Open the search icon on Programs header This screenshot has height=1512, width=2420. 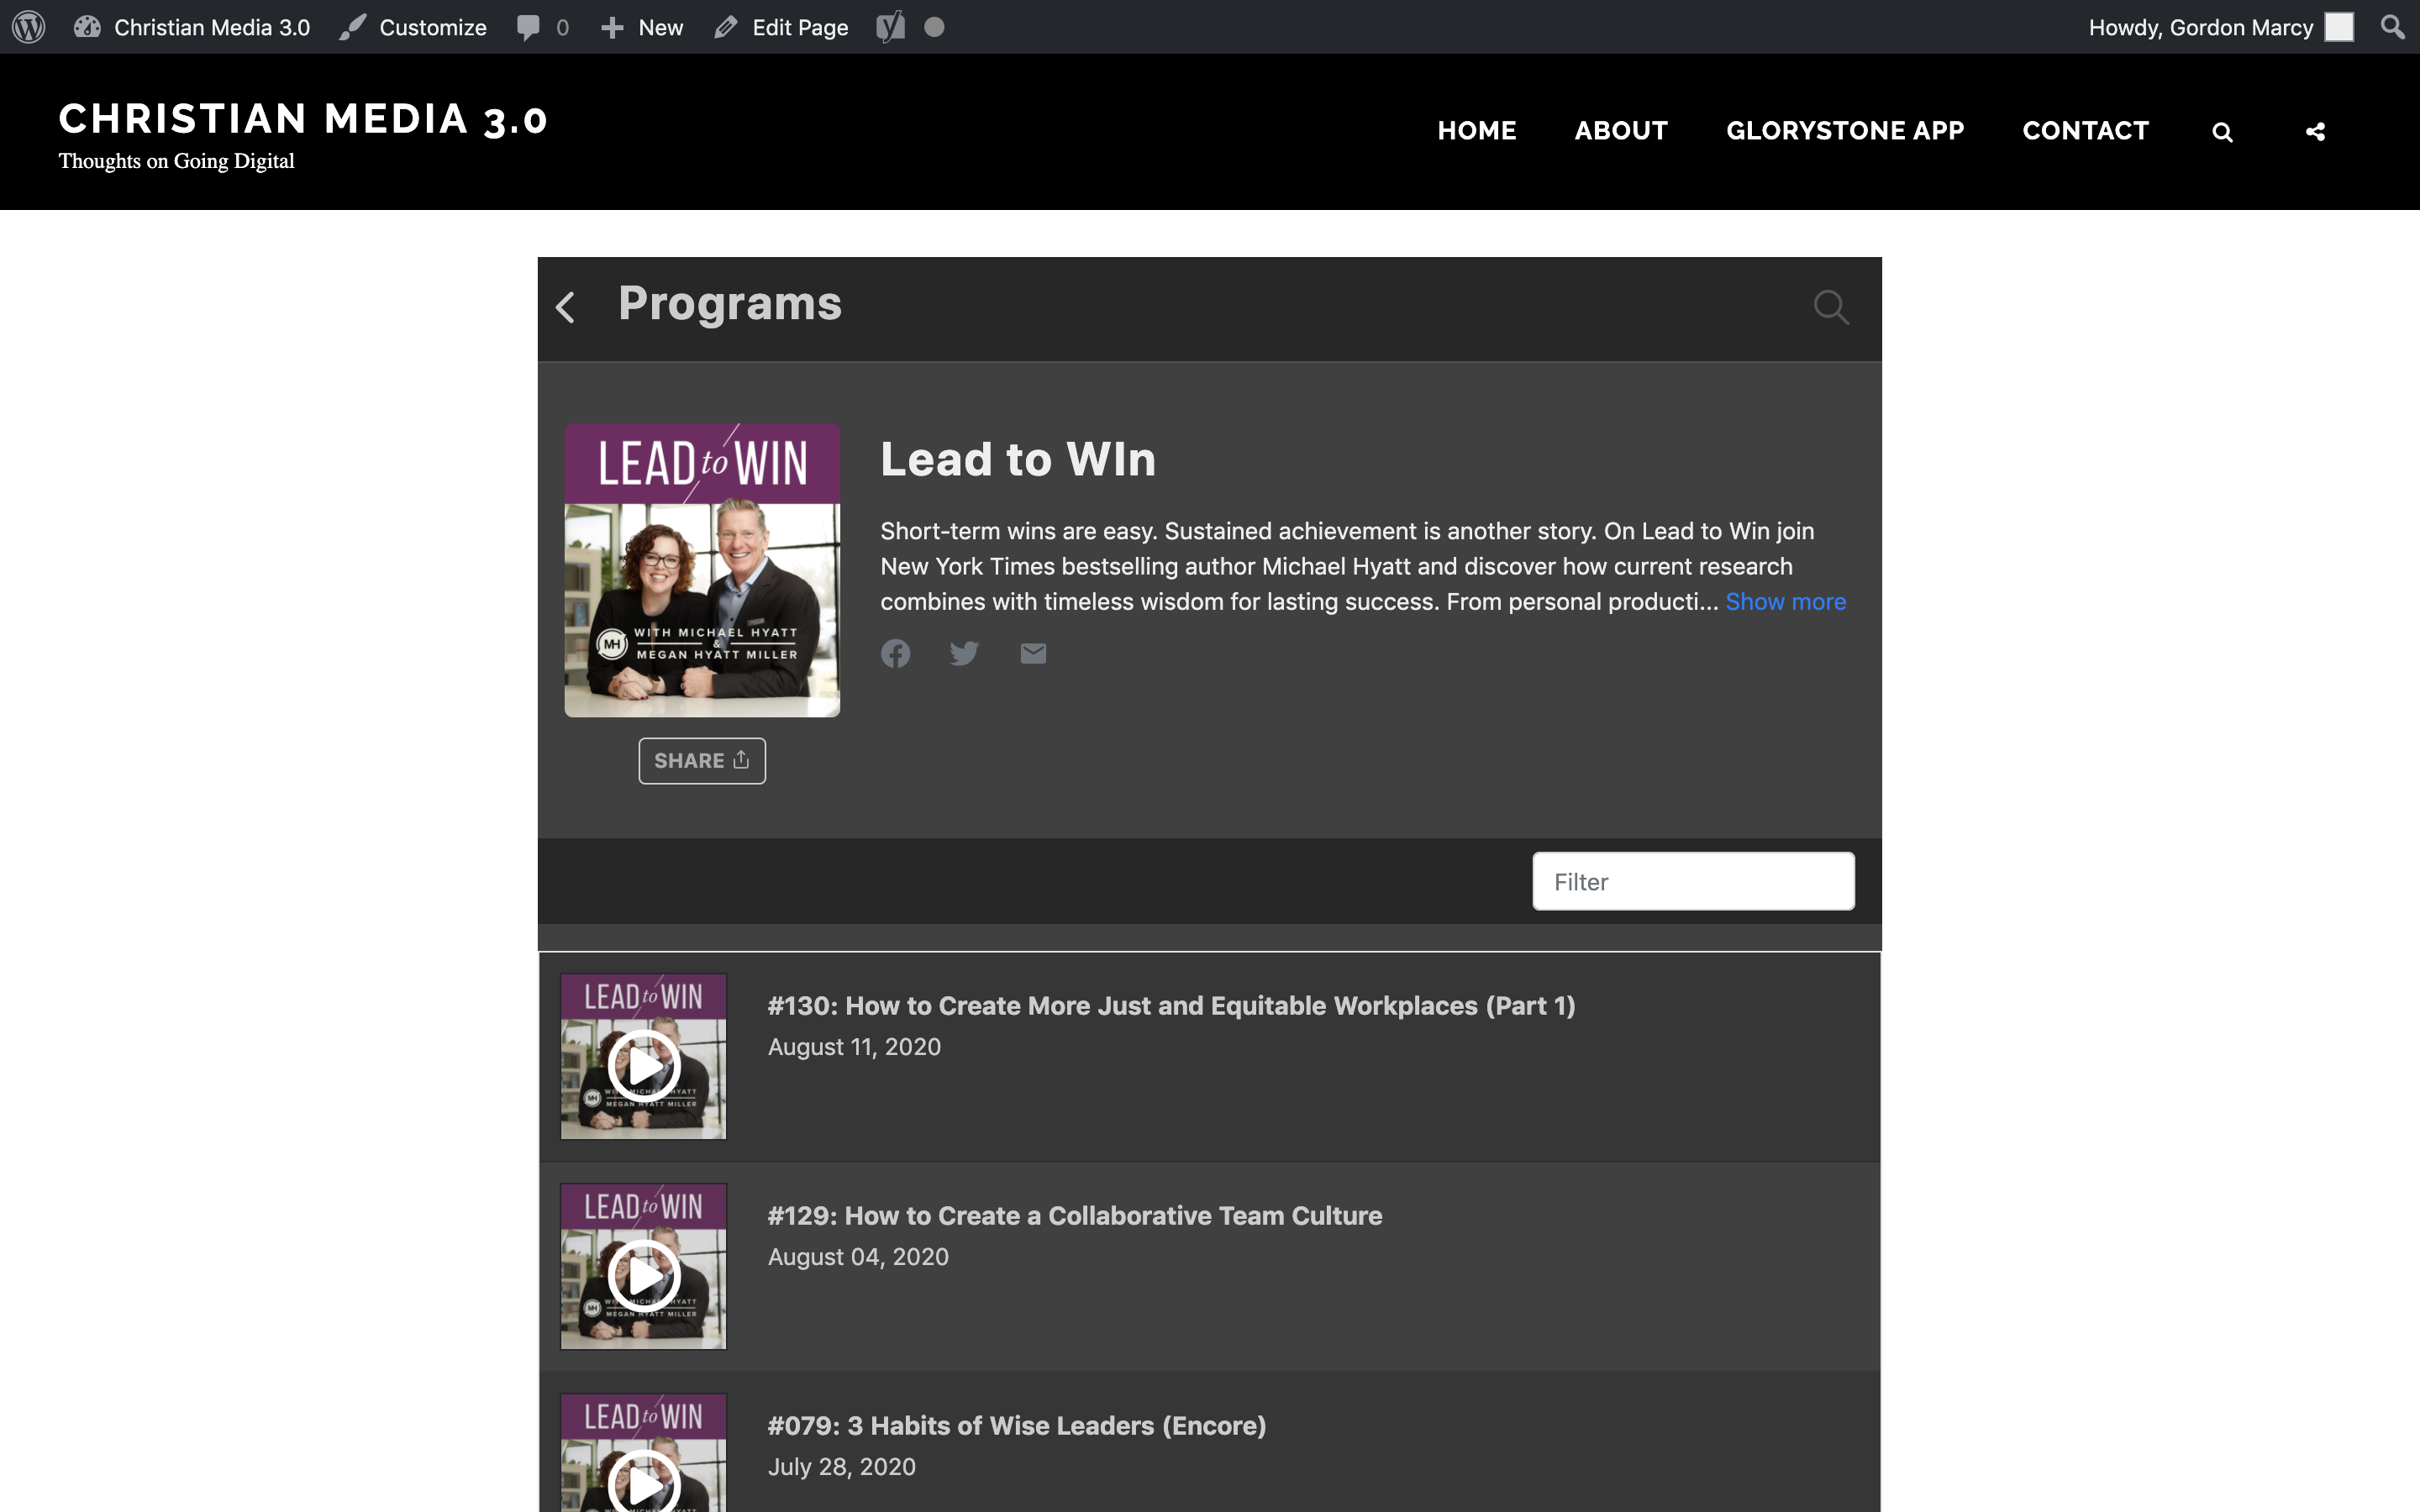pos(1833,307)
